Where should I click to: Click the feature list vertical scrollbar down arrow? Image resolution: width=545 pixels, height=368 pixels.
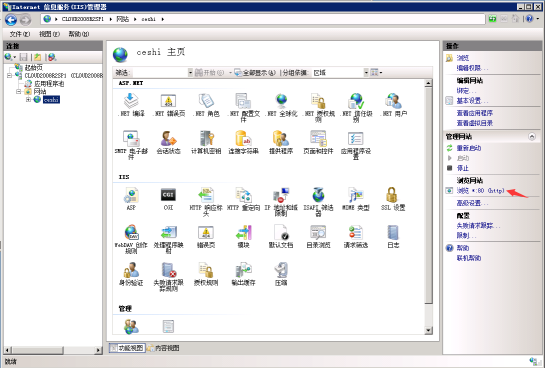pos(428,330)
